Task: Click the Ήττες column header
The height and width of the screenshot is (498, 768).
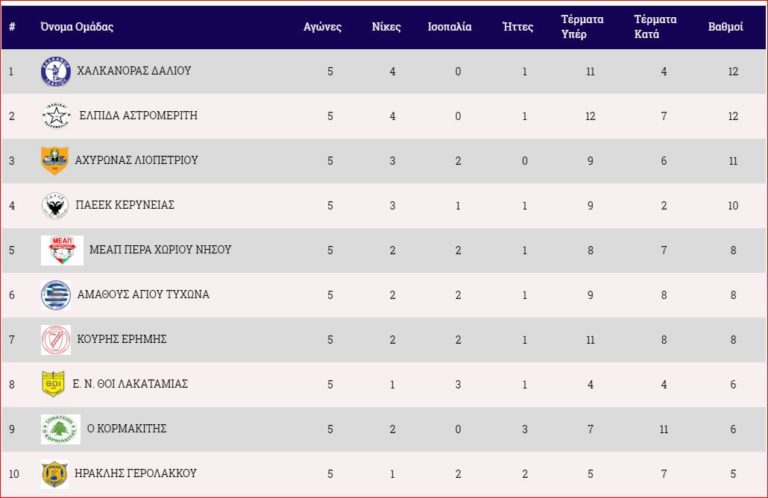Action: pos(517,27)
